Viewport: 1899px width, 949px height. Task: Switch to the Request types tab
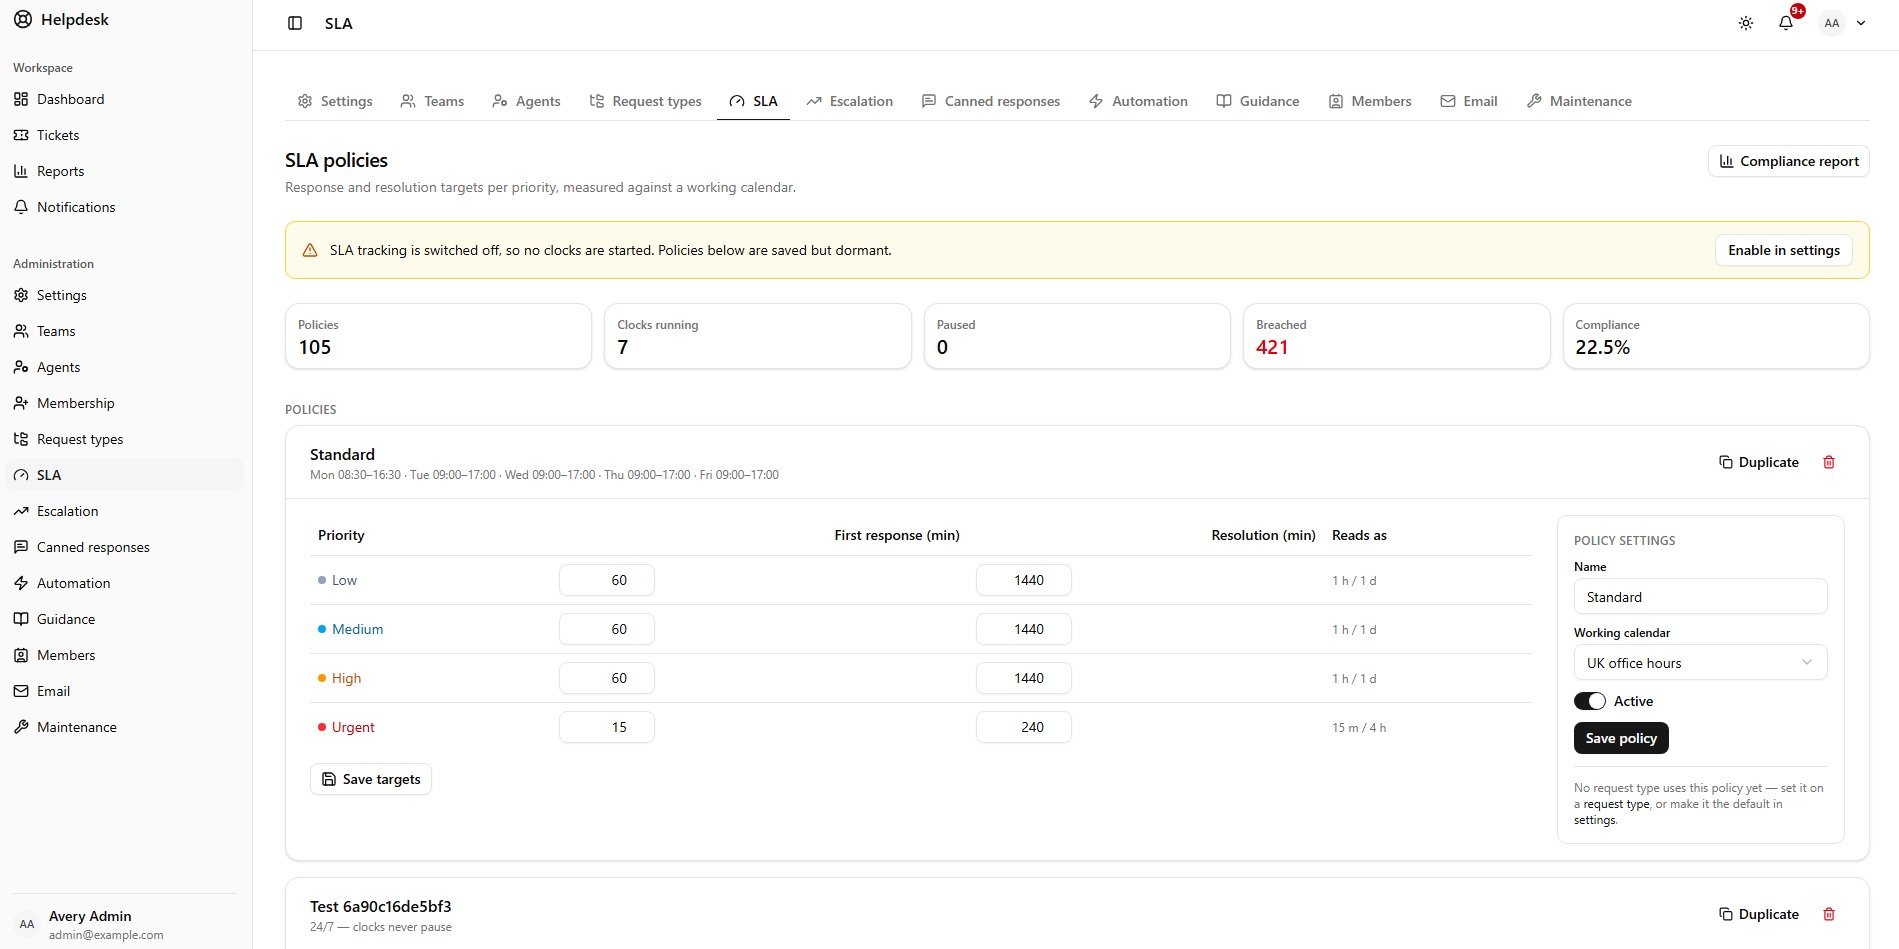[x=645, y=101]
